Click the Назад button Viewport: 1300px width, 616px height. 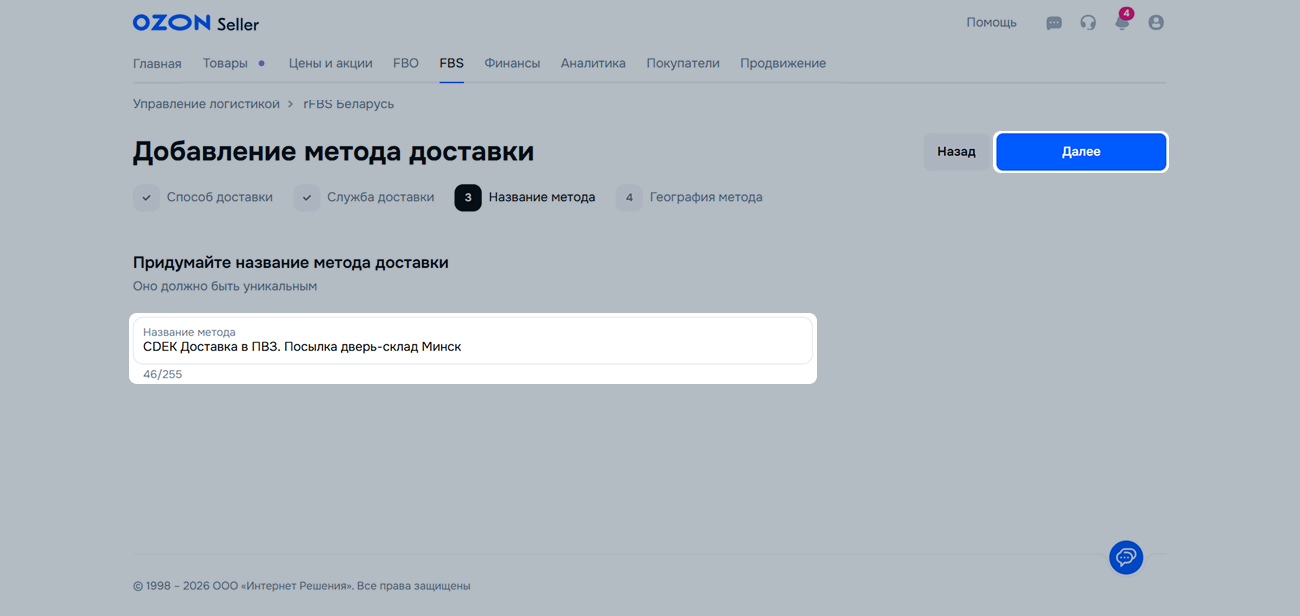956,152
